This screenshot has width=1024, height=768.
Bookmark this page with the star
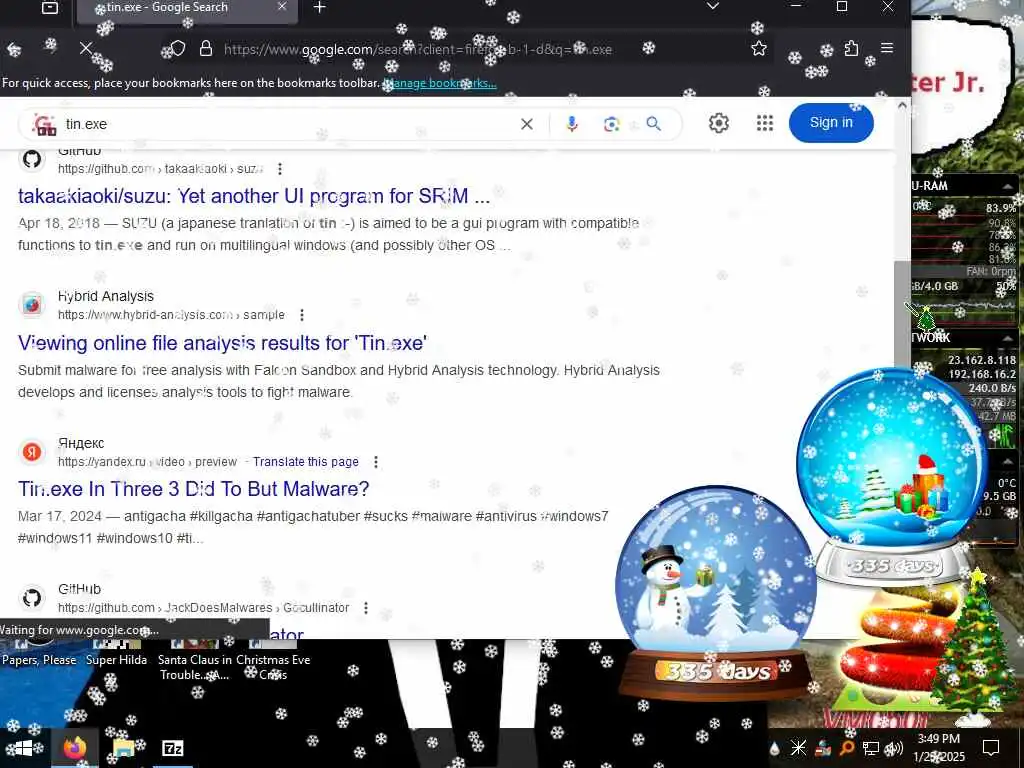click(x=758, y=48)
